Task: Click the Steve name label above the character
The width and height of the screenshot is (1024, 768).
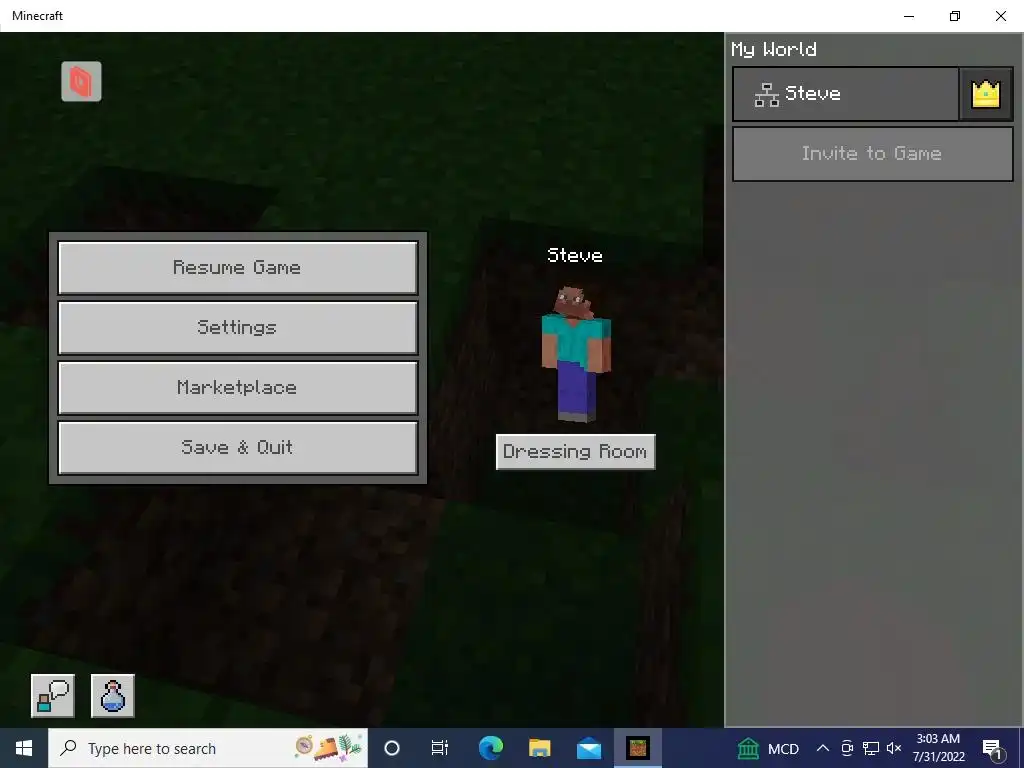Action: click(x=575, y=255)
